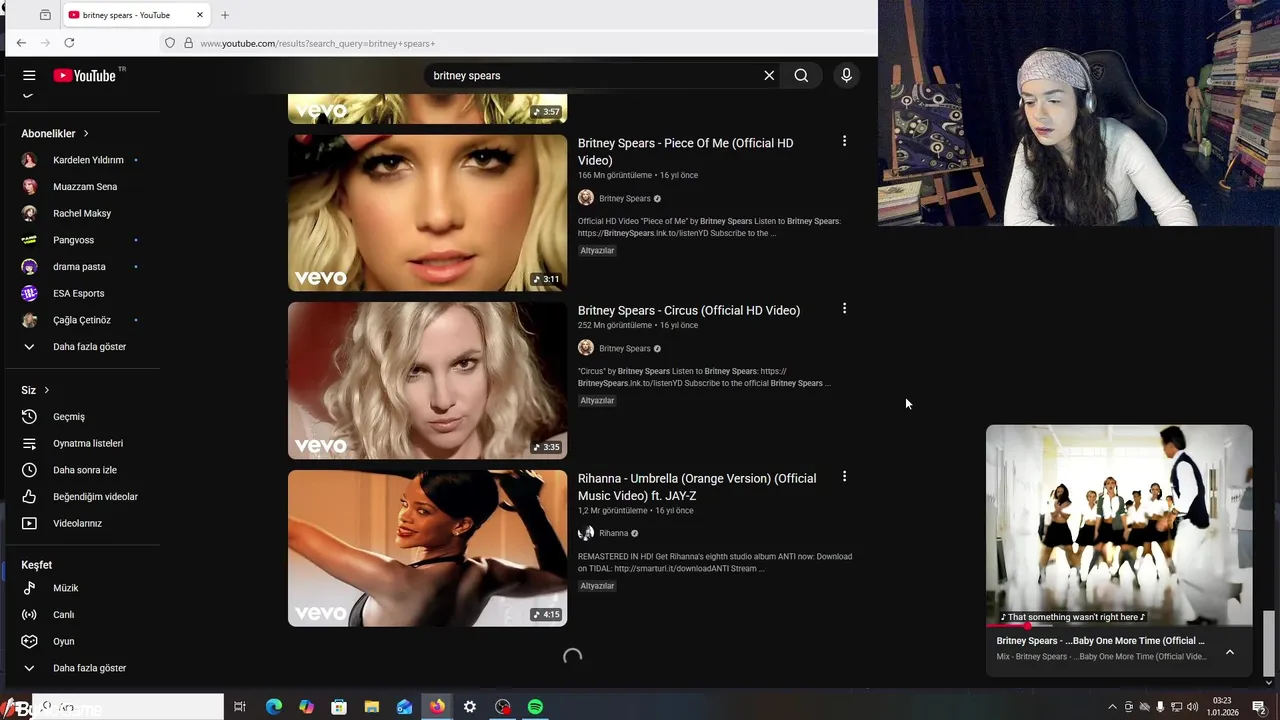Open the browser tab list button

45,15
